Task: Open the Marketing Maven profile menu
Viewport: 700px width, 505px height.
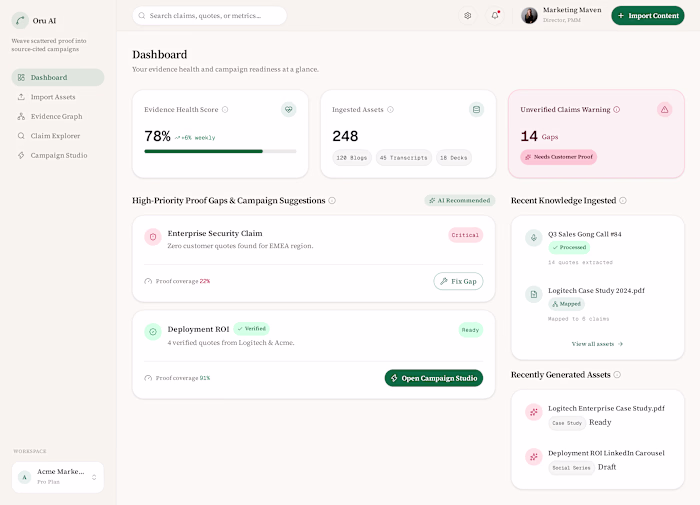Action: tap(561, 16)
